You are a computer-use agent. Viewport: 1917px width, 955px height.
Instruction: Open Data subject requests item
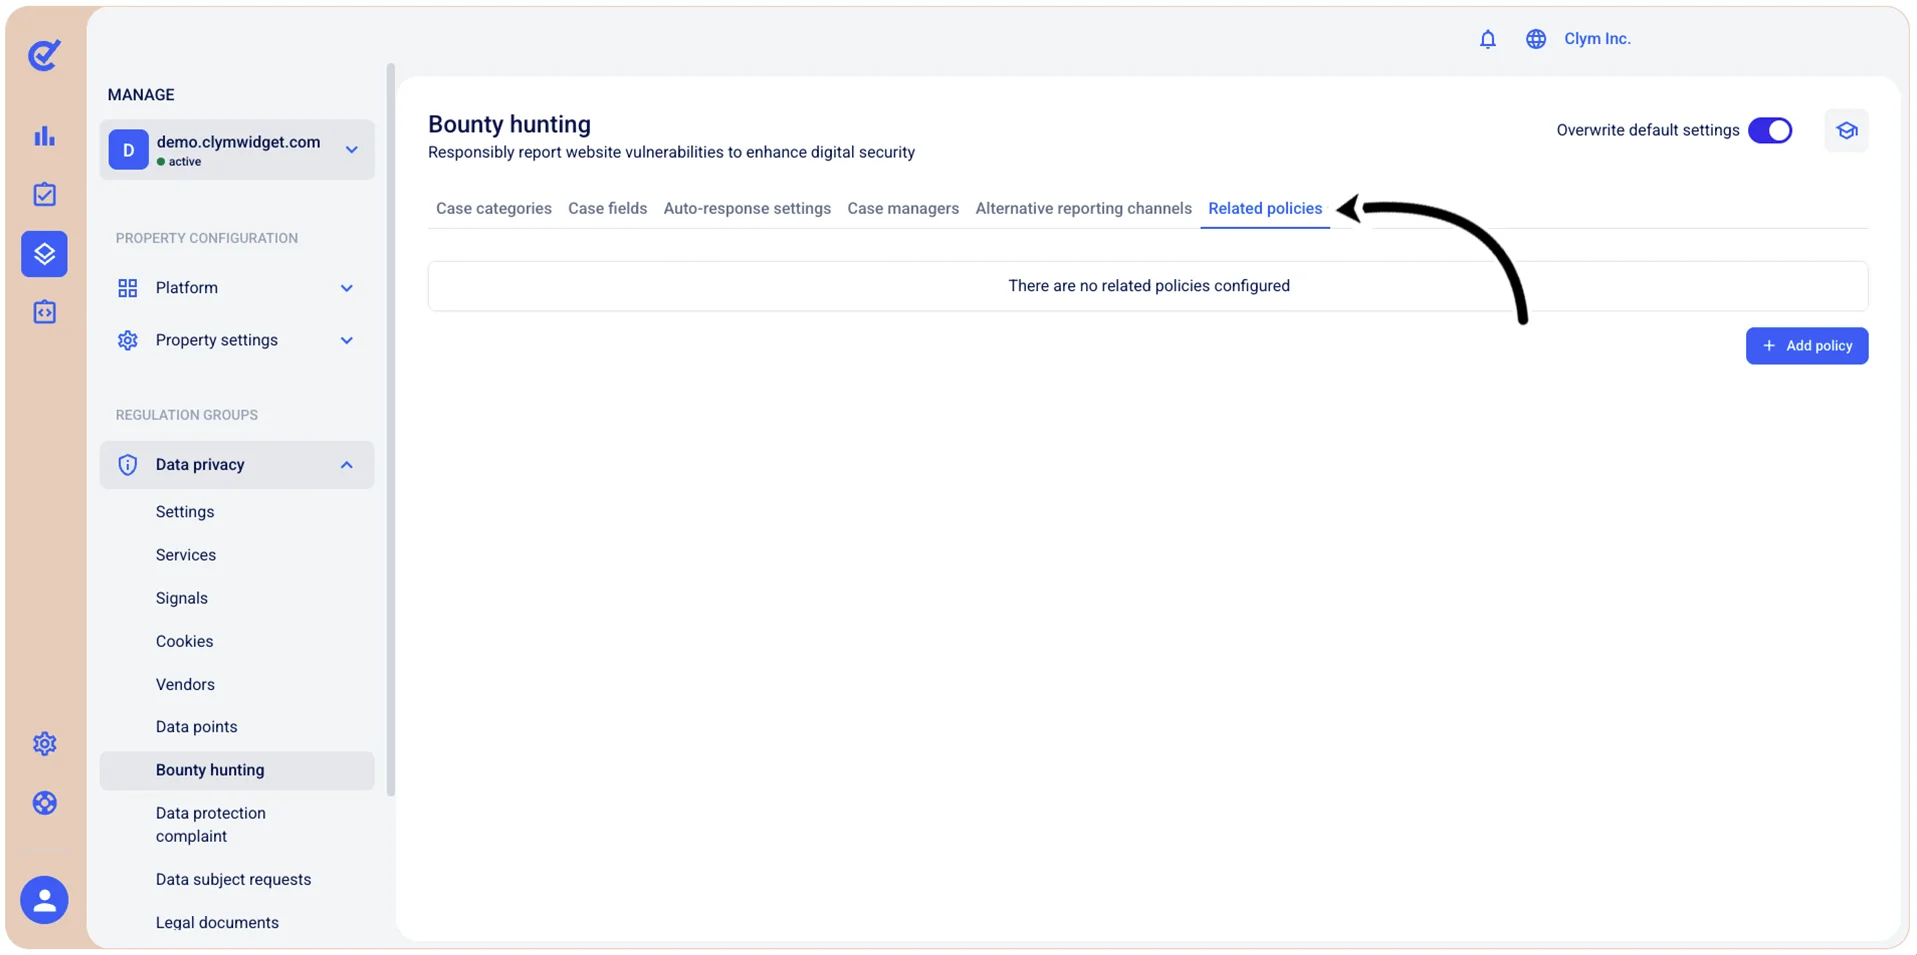click(233, 880)
